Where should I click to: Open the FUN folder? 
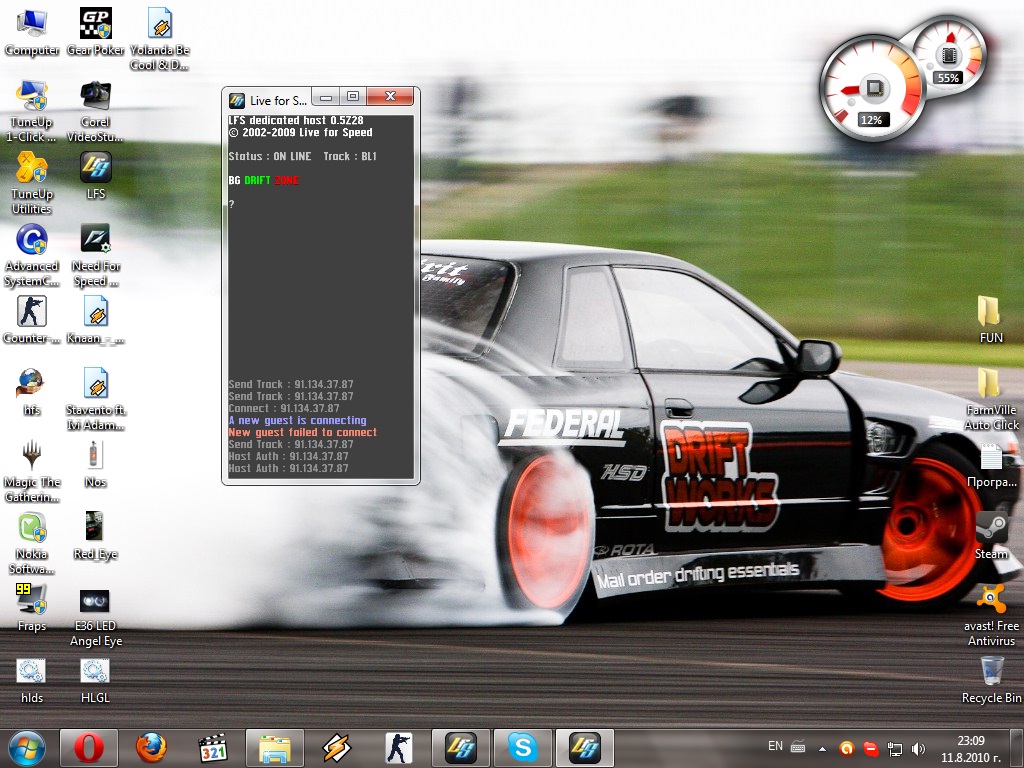(x=991, y=319)
